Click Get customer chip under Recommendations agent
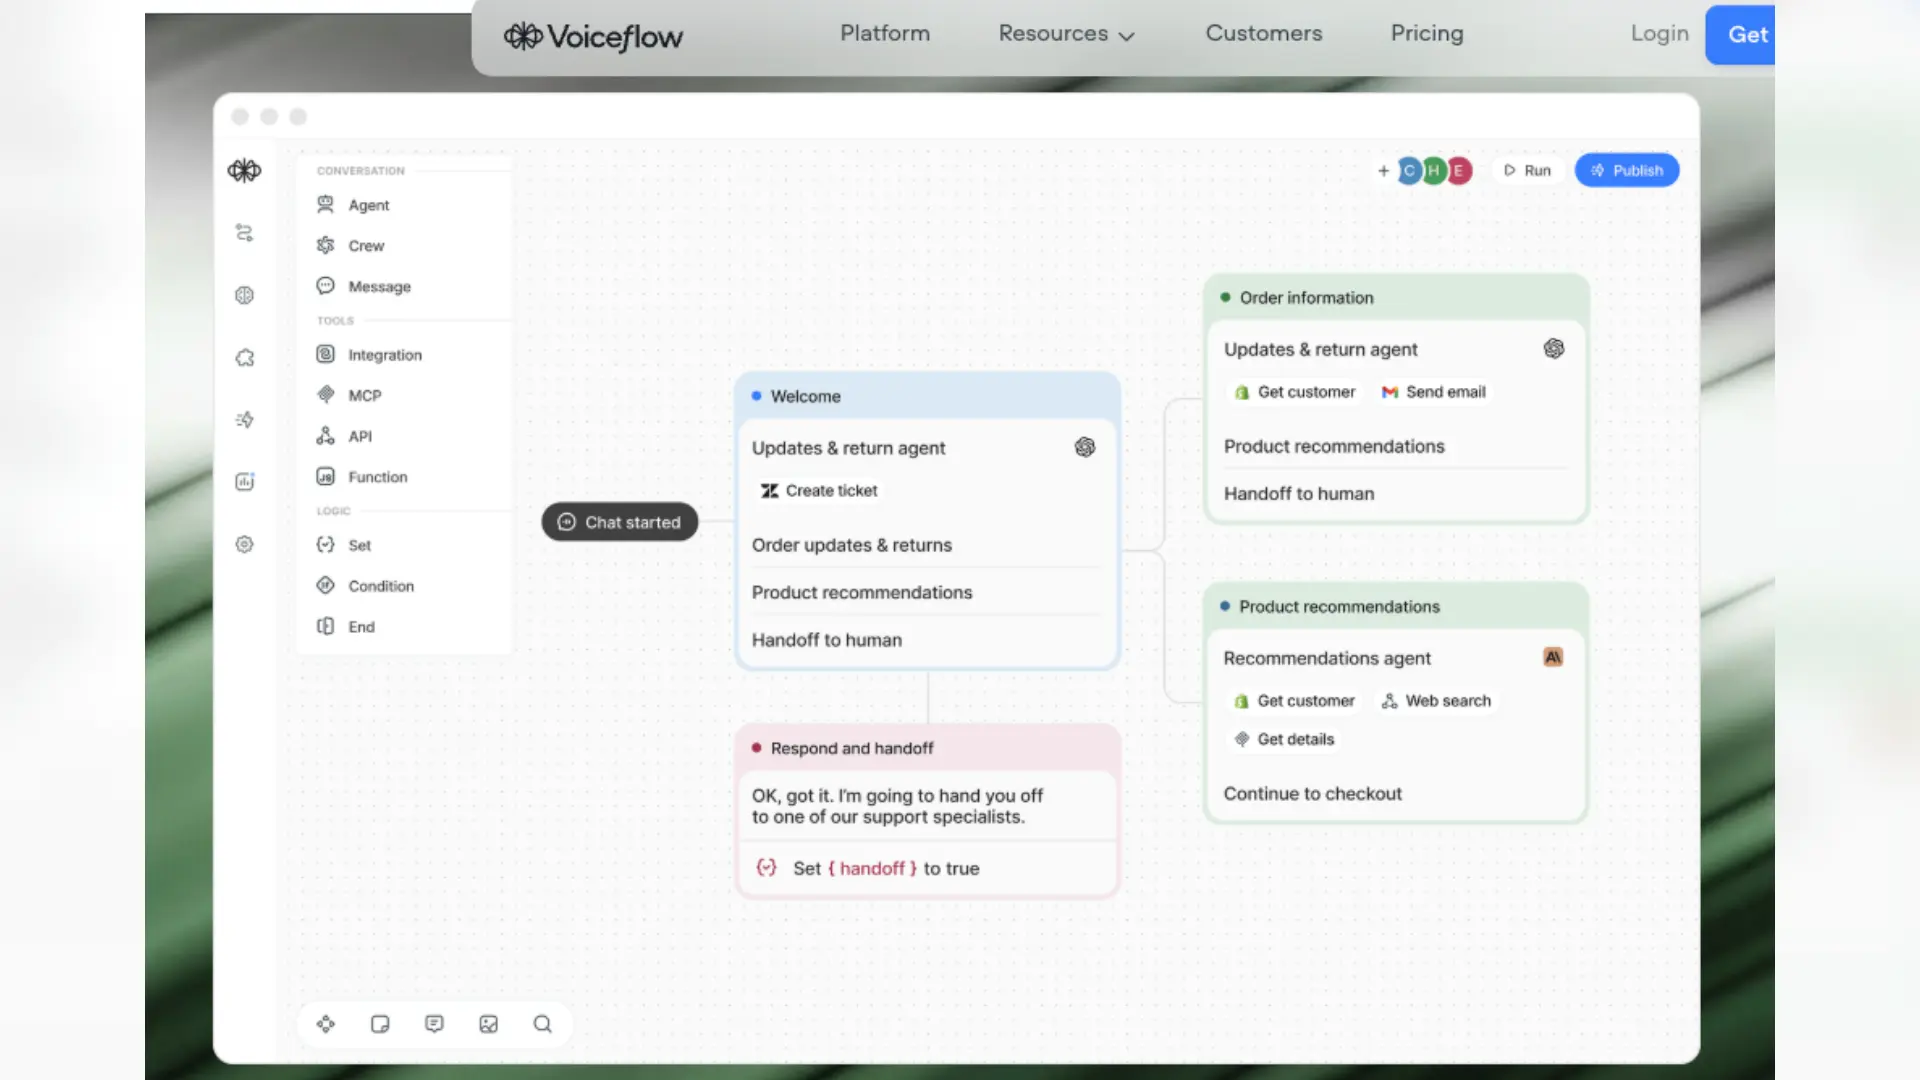The width and height of the screenshot is (1920, 1080). (1295, 701)
